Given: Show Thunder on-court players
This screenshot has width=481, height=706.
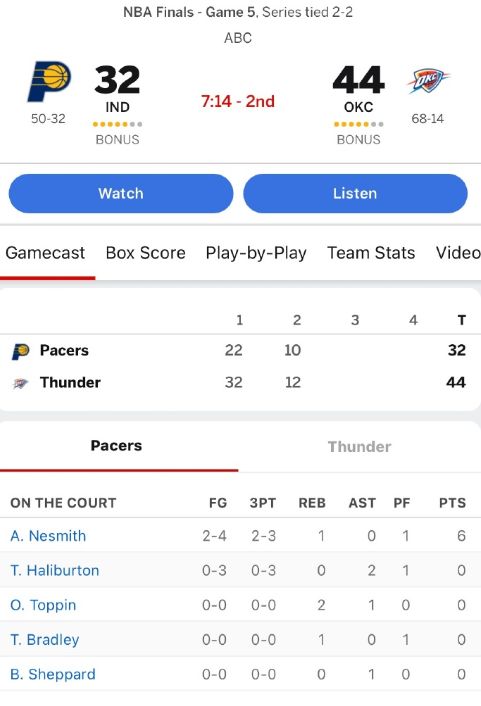Looking at the screenshot, I should click(359, 447).
